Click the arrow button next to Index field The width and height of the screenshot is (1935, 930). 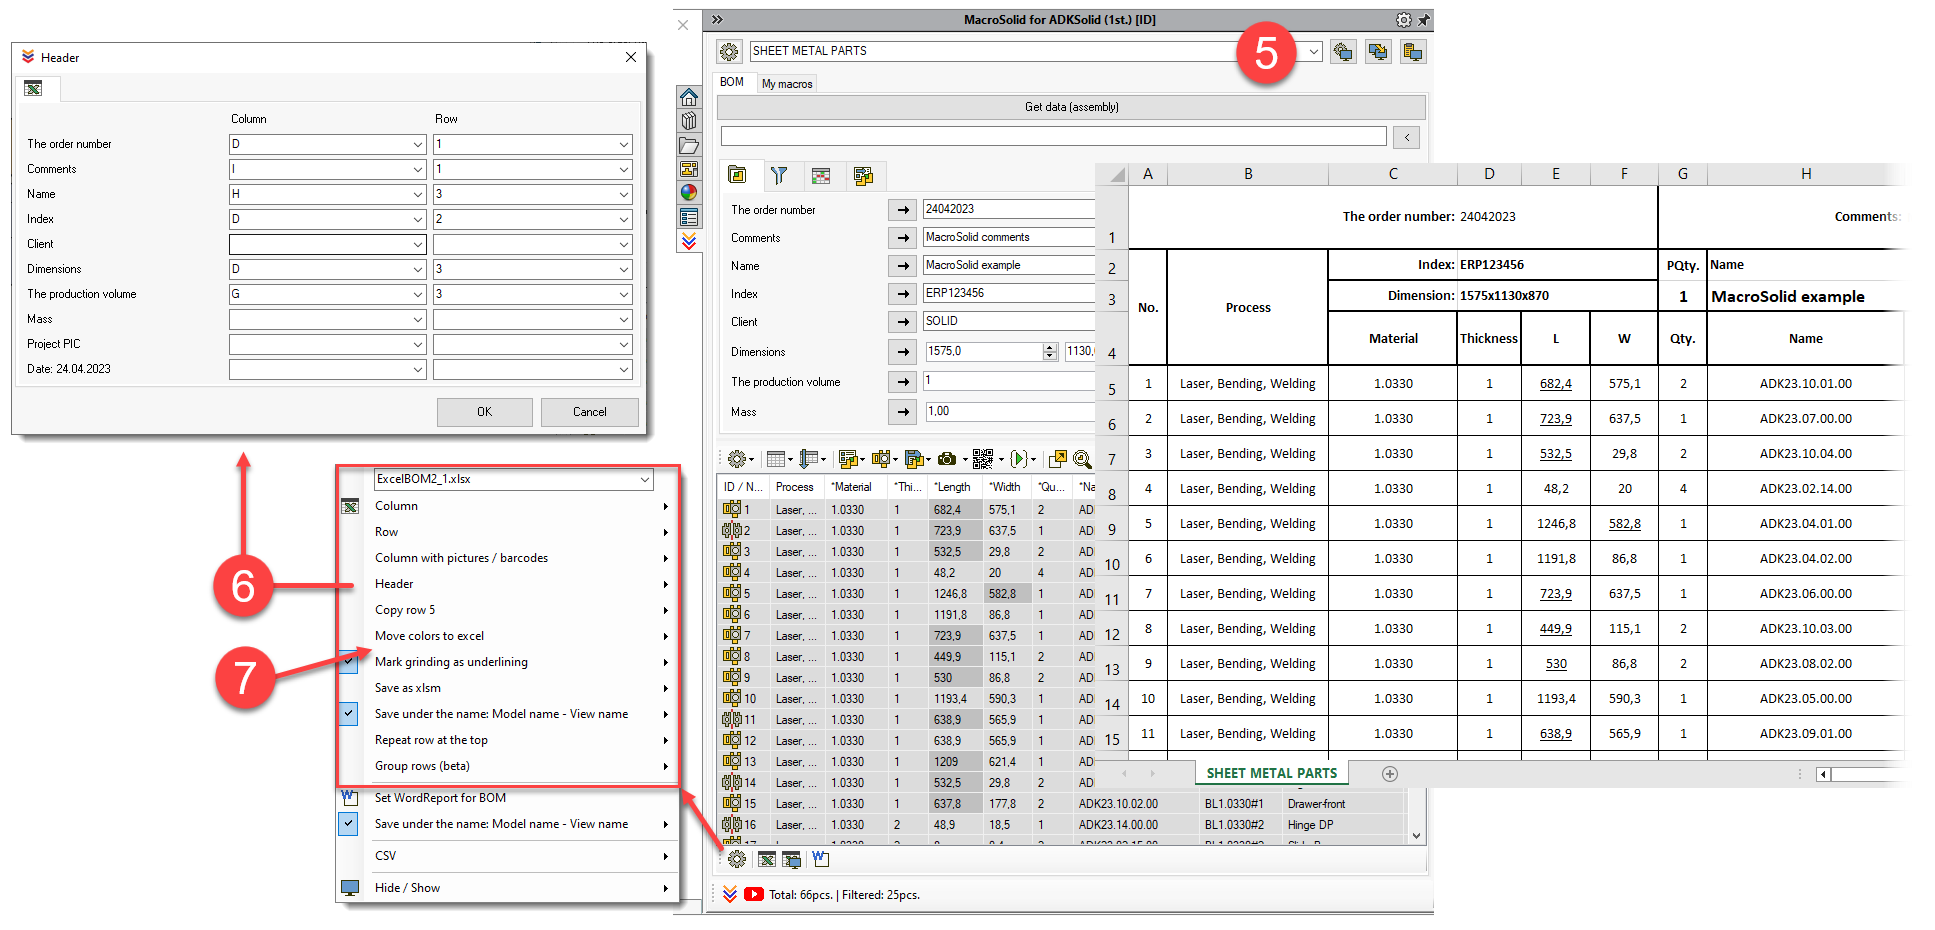pyautogui.click(x=903, y=293)
